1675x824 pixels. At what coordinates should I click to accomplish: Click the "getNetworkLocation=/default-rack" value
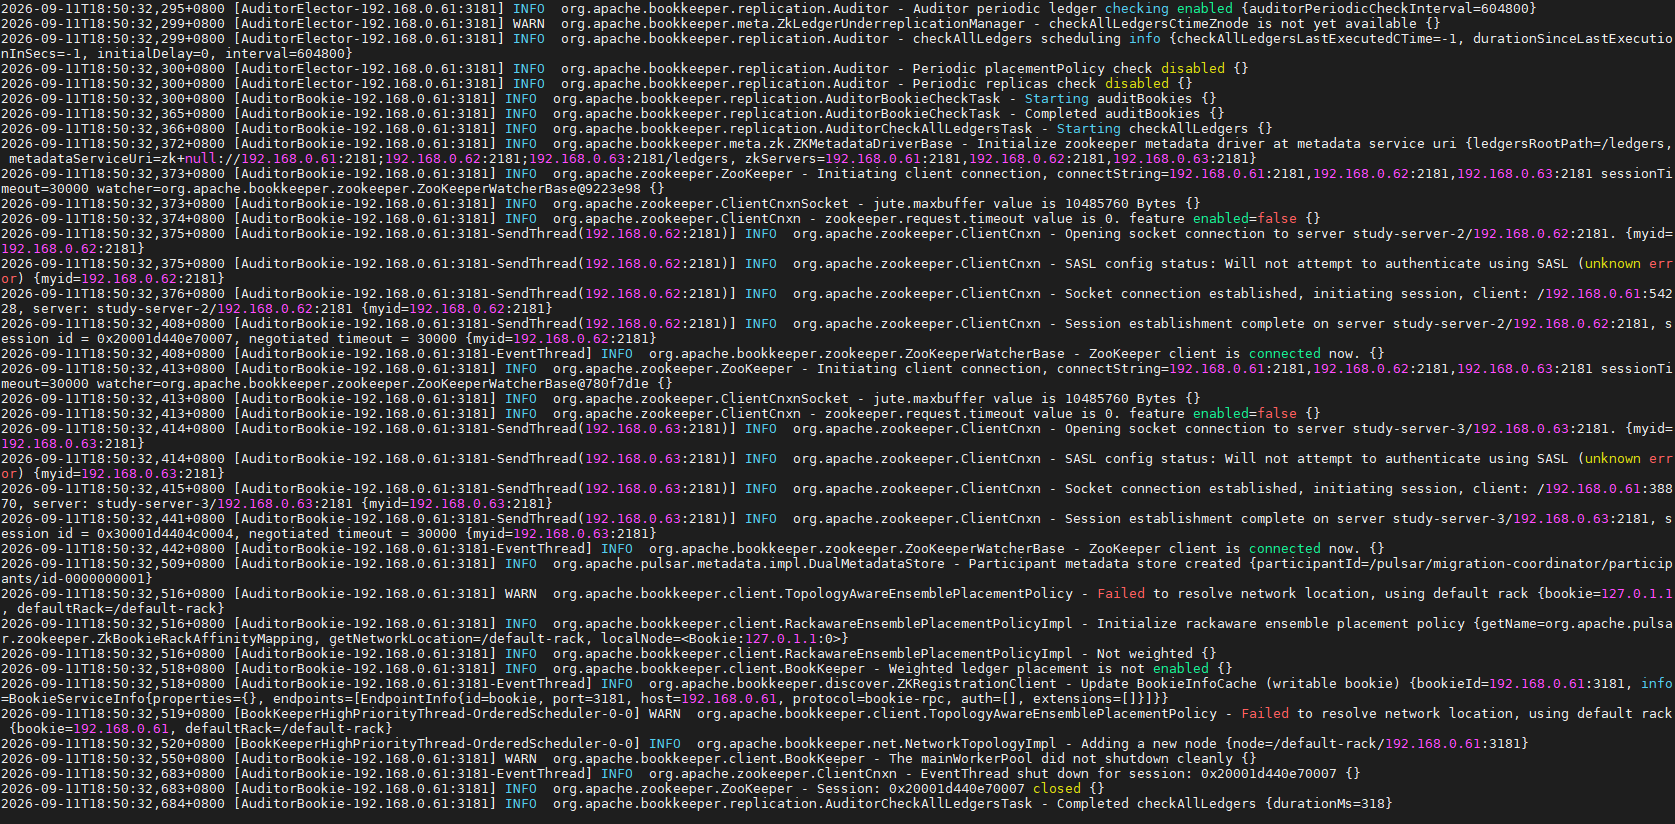(457, 639)
